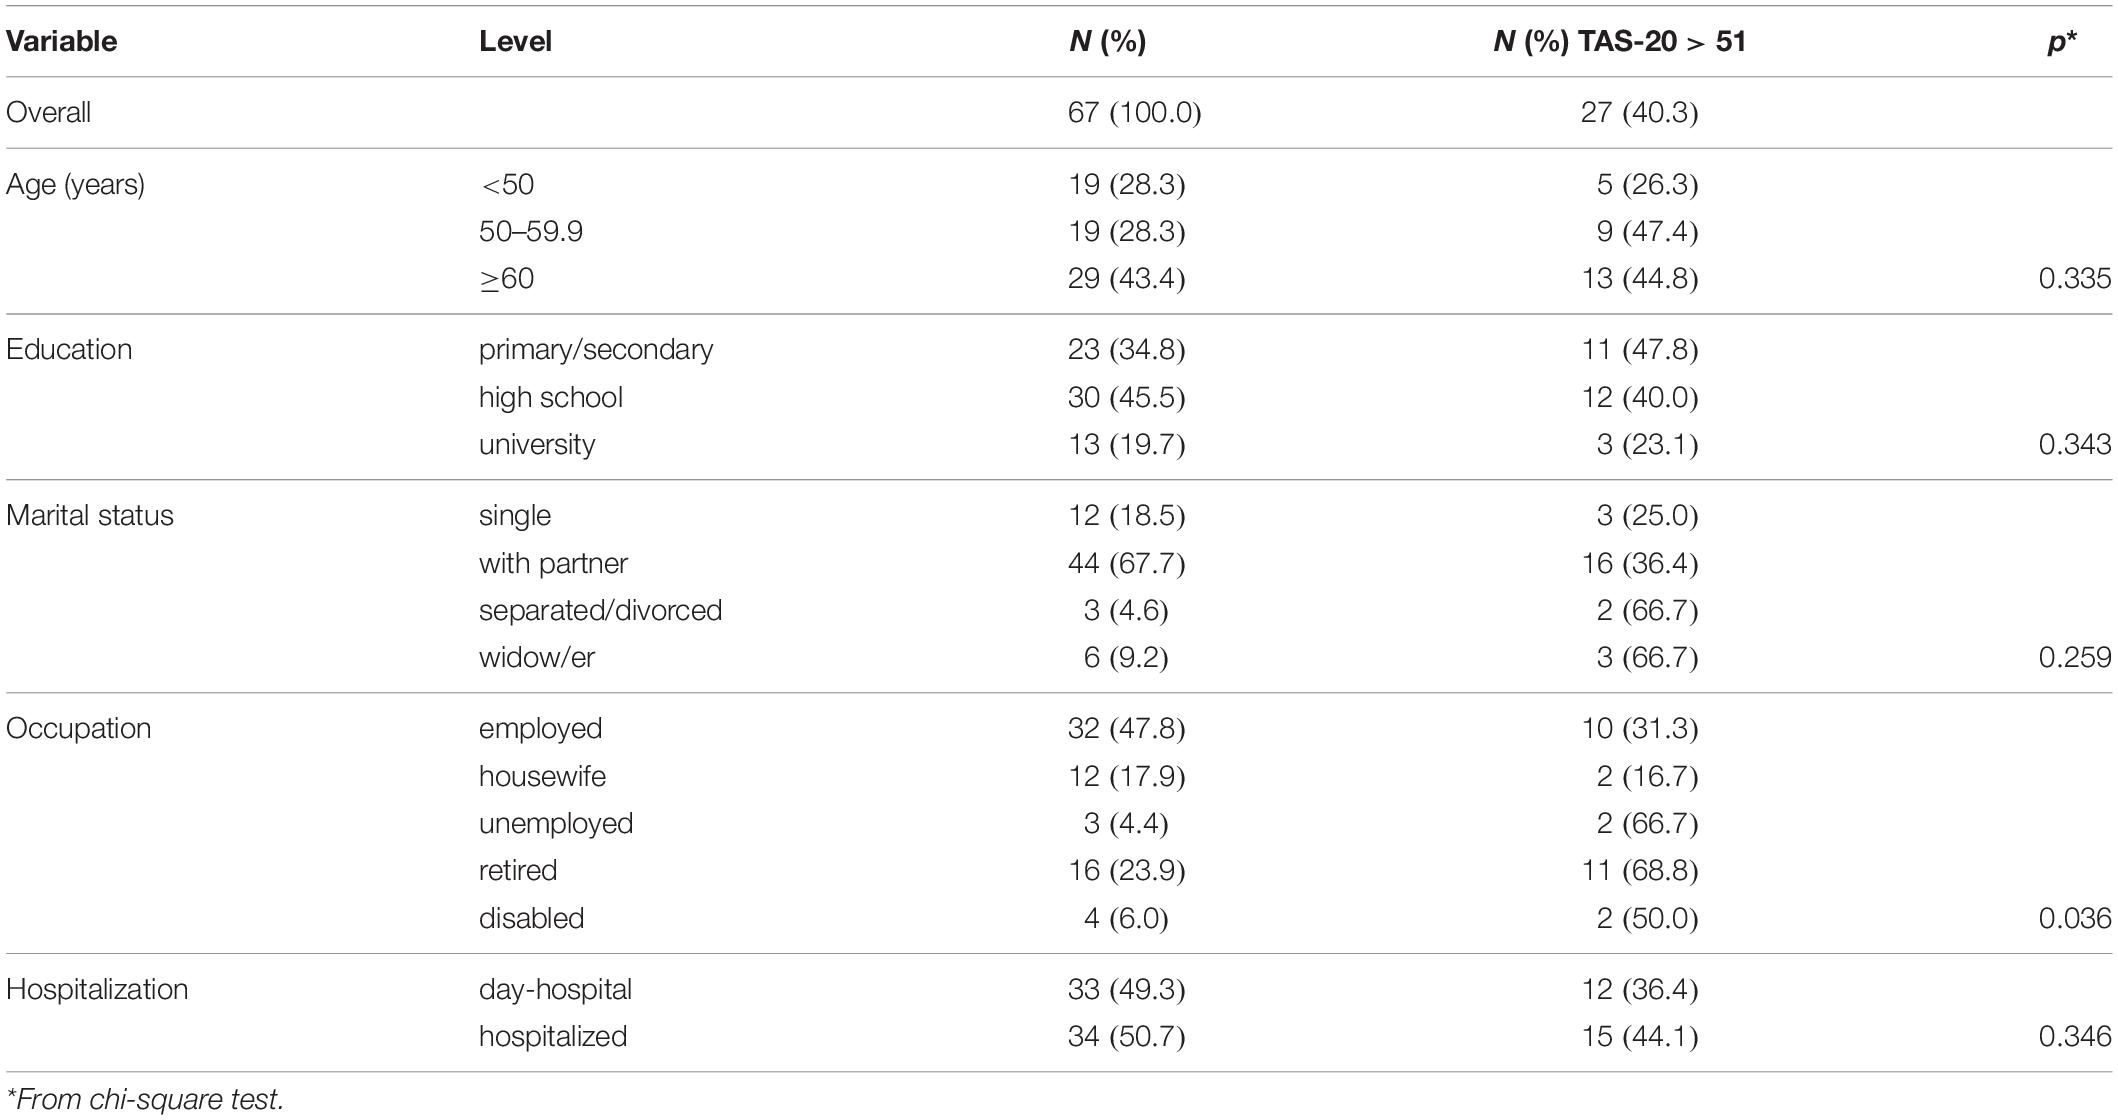This screenshot has width=2118, height=1120.
Task: Select the housewife occupation level
Action: [x=542, y=776]
